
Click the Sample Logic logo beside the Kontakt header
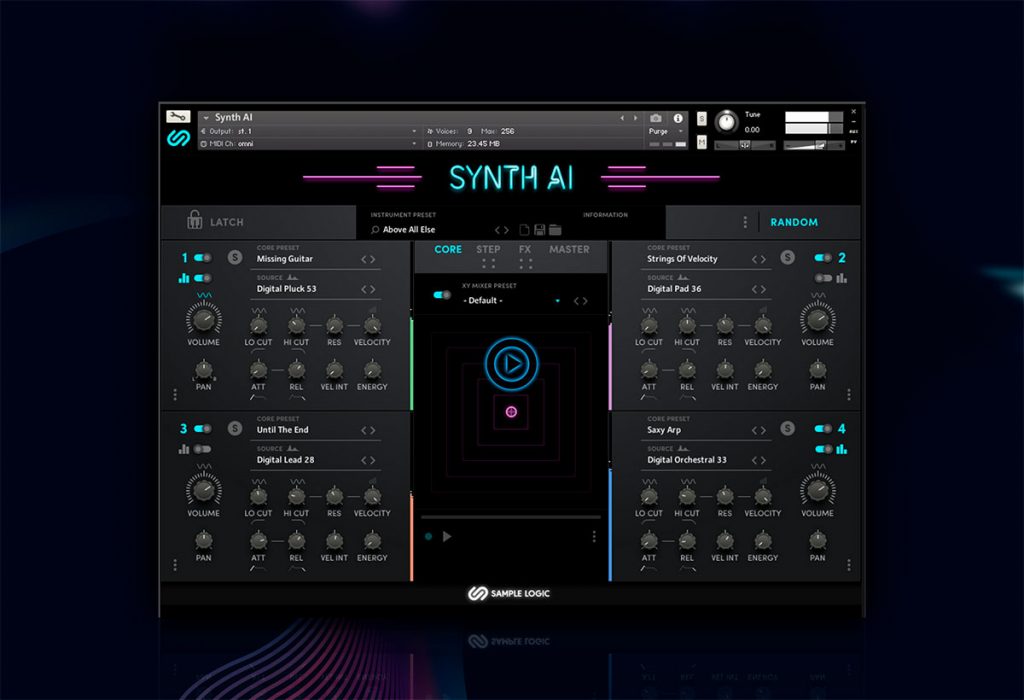point(178,138)
